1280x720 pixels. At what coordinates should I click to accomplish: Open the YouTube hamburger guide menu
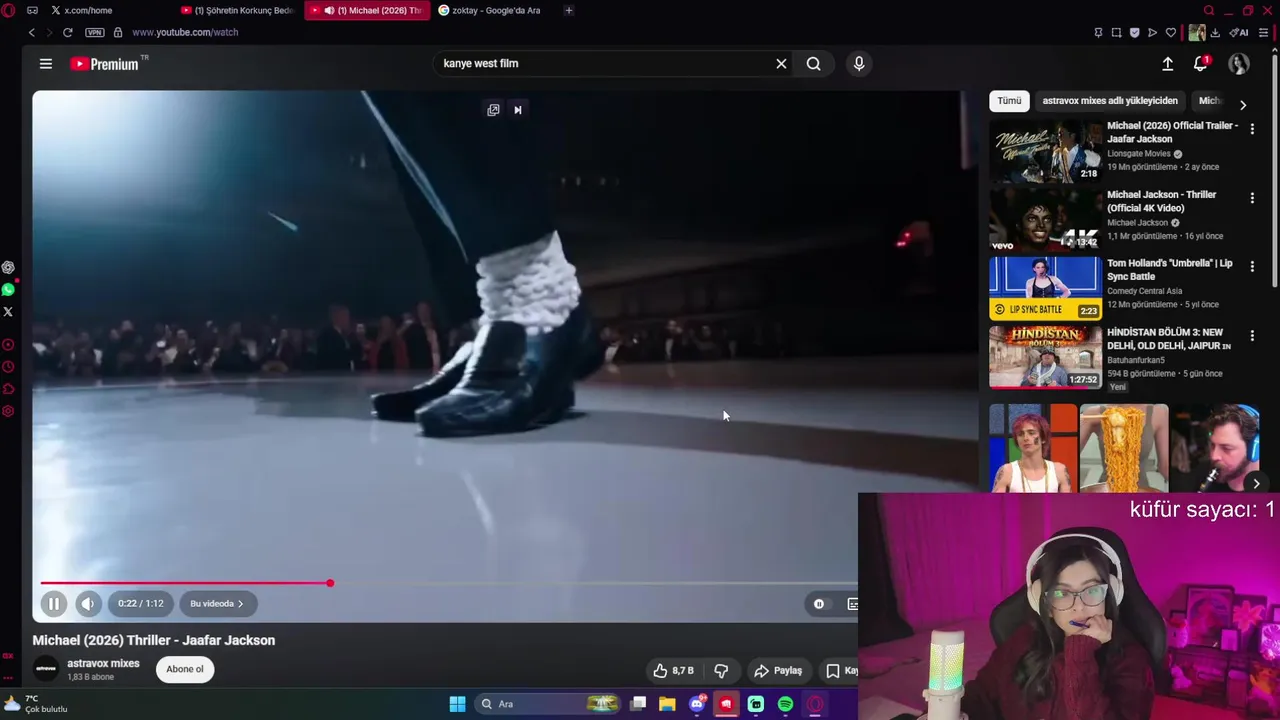(45, 63)
